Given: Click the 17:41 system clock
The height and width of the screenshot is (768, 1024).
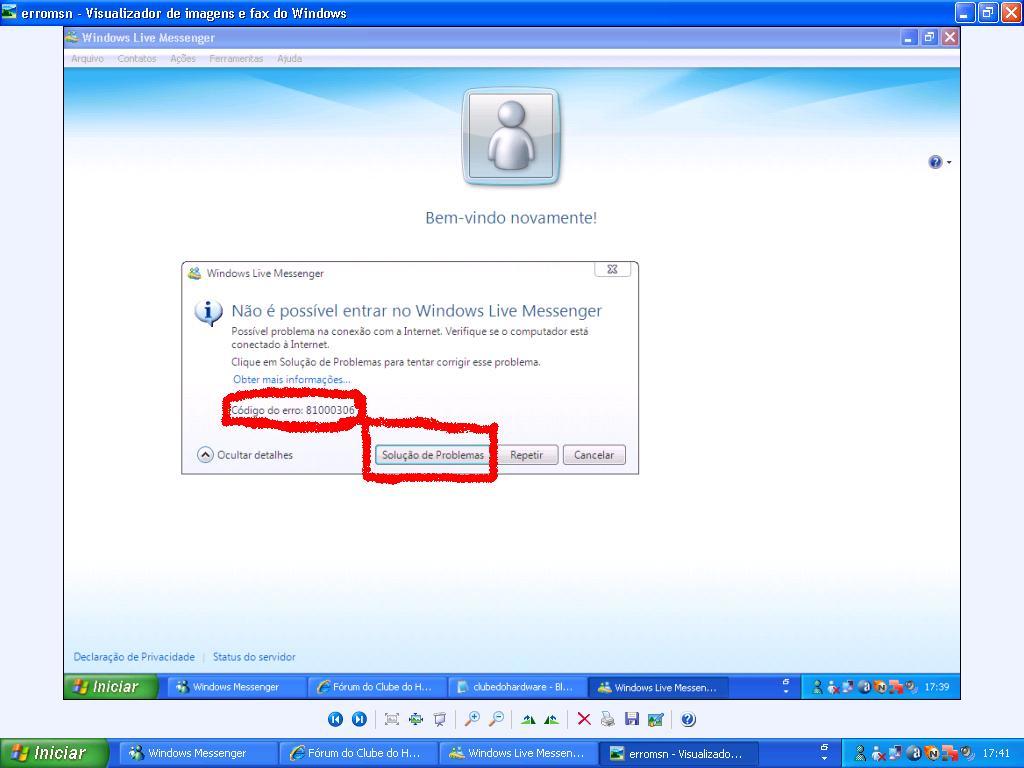Looking at the screenshot, I should click(997, 753).
